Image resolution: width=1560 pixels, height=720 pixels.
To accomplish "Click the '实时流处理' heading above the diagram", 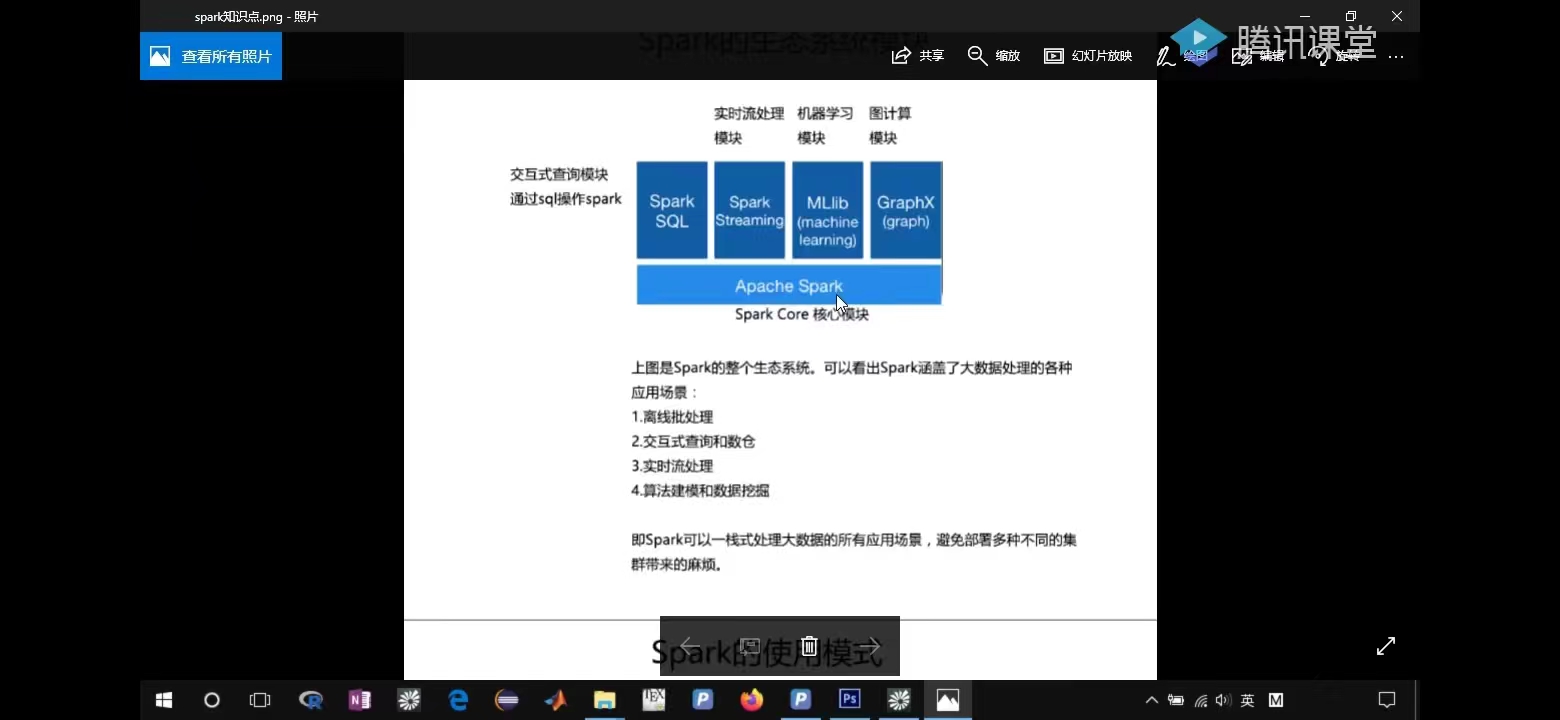I will point(749,113).
